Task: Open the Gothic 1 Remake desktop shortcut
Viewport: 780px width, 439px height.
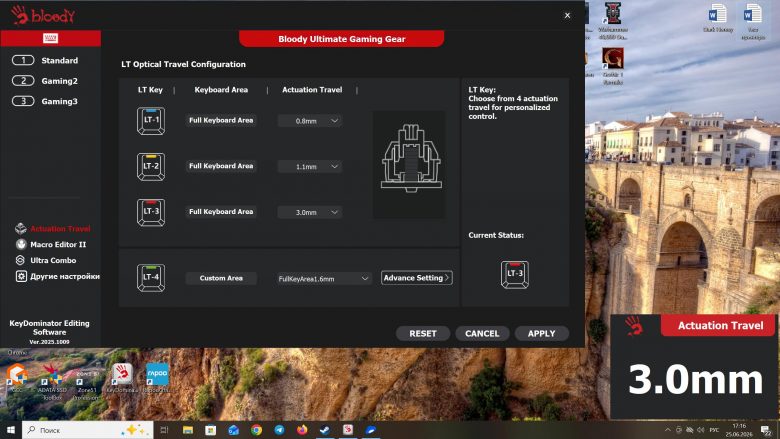Action: click(612, 66)
